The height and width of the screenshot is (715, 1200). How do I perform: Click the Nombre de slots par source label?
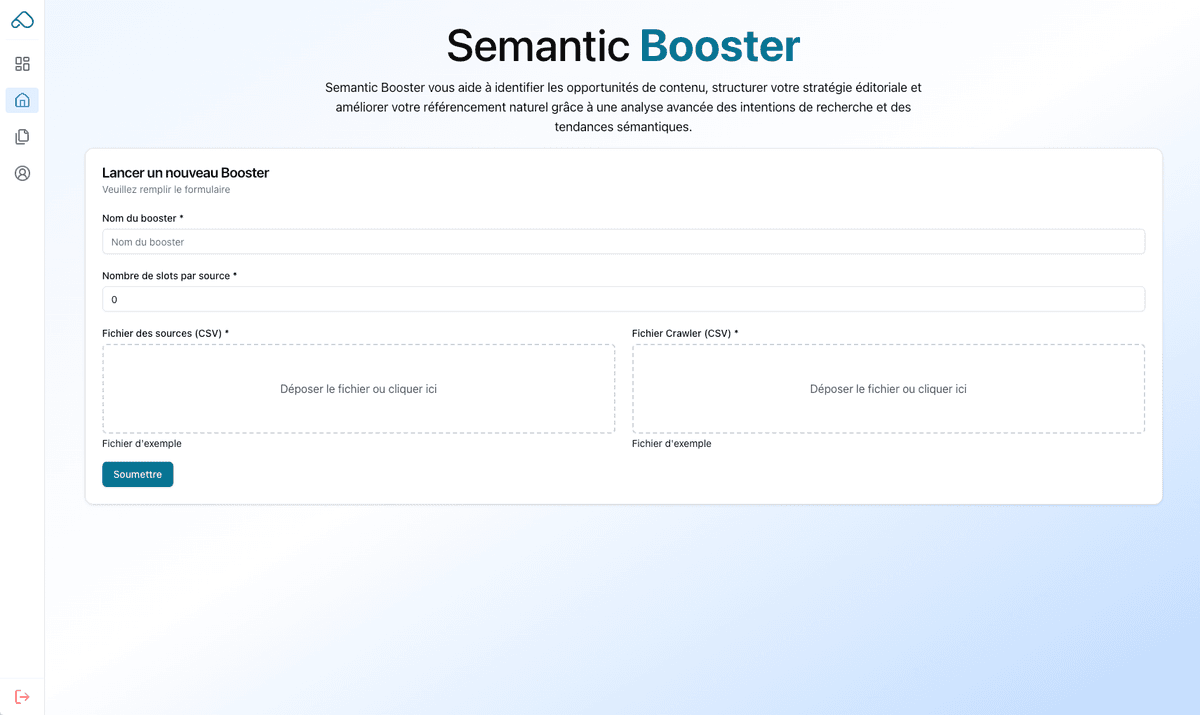168,275
